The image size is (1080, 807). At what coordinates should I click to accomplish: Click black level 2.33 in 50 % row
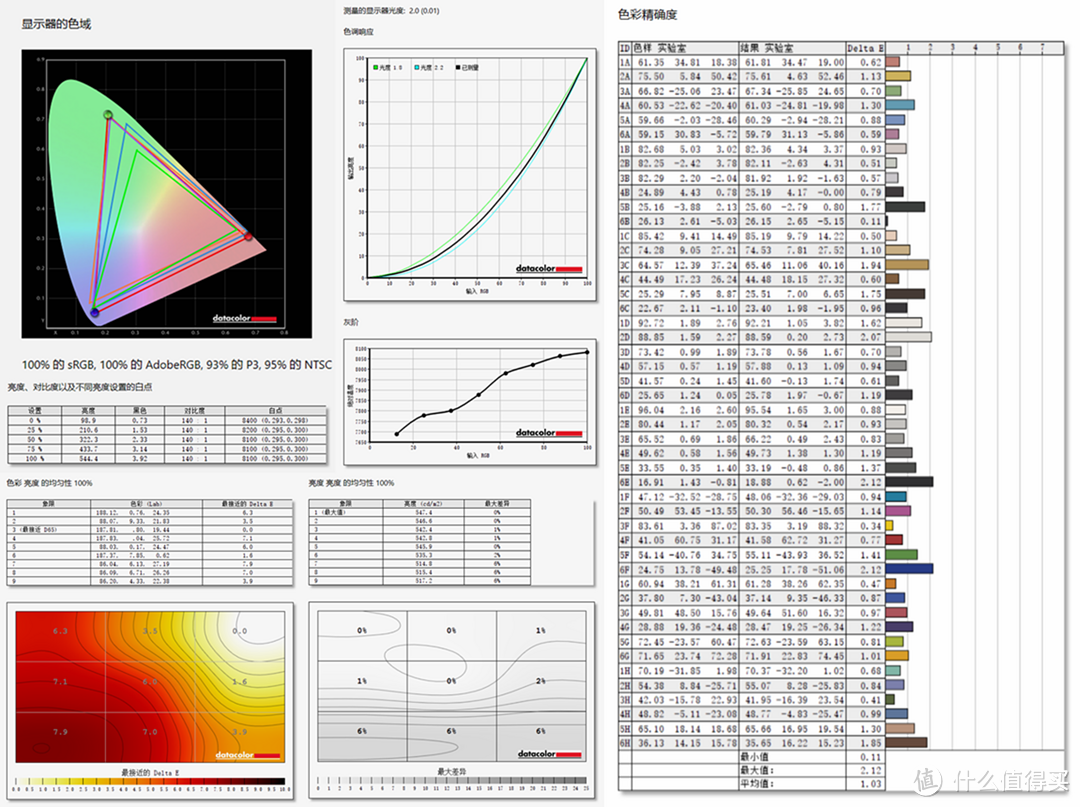pos(140,439)
